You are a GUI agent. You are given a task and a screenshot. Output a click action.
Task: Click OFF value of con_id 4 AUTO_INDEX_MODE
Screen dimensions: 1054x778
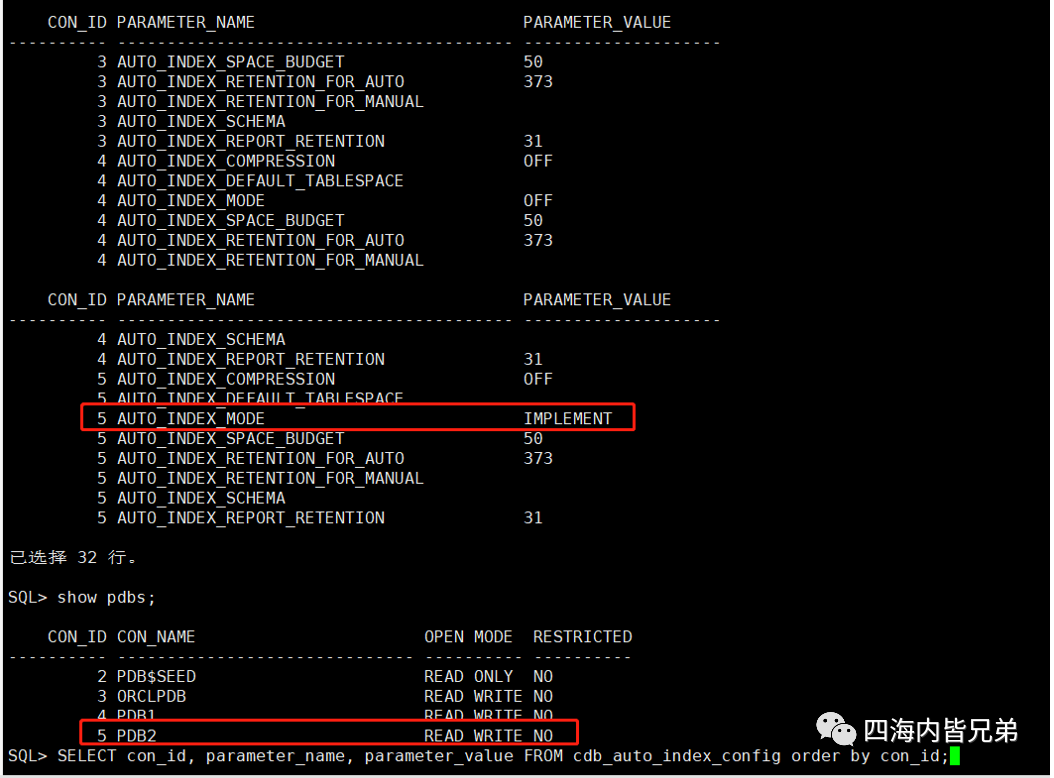[538, 201]
